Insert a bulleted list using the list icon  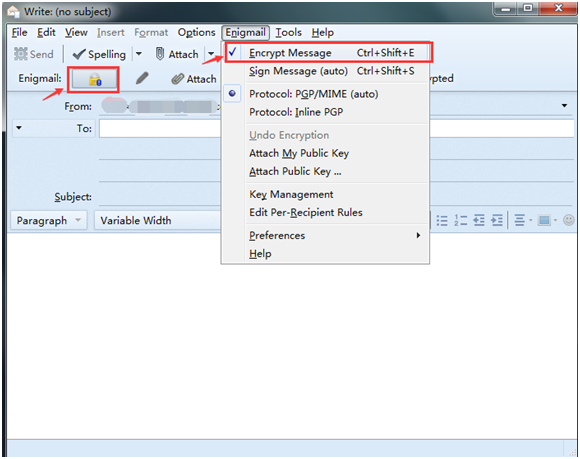click(x=442, y=220)
